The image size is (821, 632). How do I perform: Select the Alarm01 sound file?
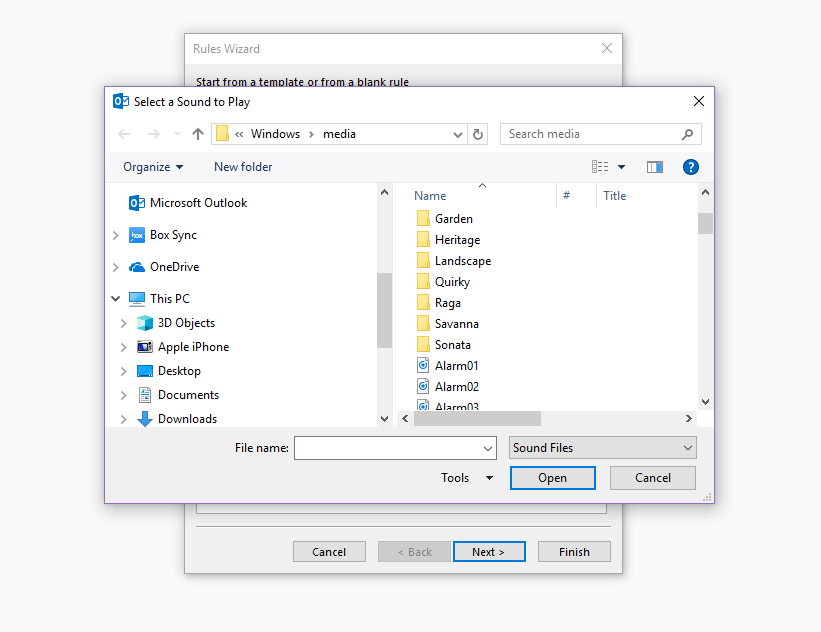coord(448,365)
